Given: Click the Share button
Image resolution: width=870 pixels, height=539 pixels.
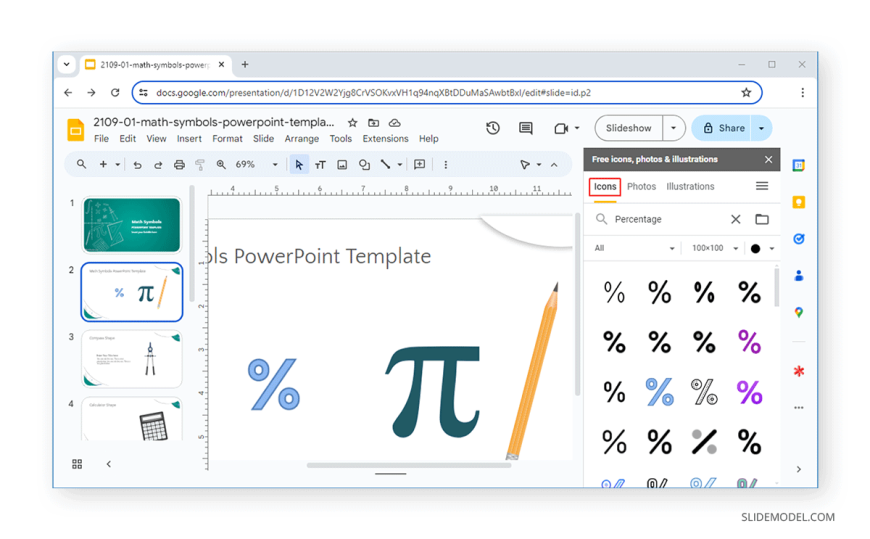Looking at the screenshot, I should click(x=722, y=128).
